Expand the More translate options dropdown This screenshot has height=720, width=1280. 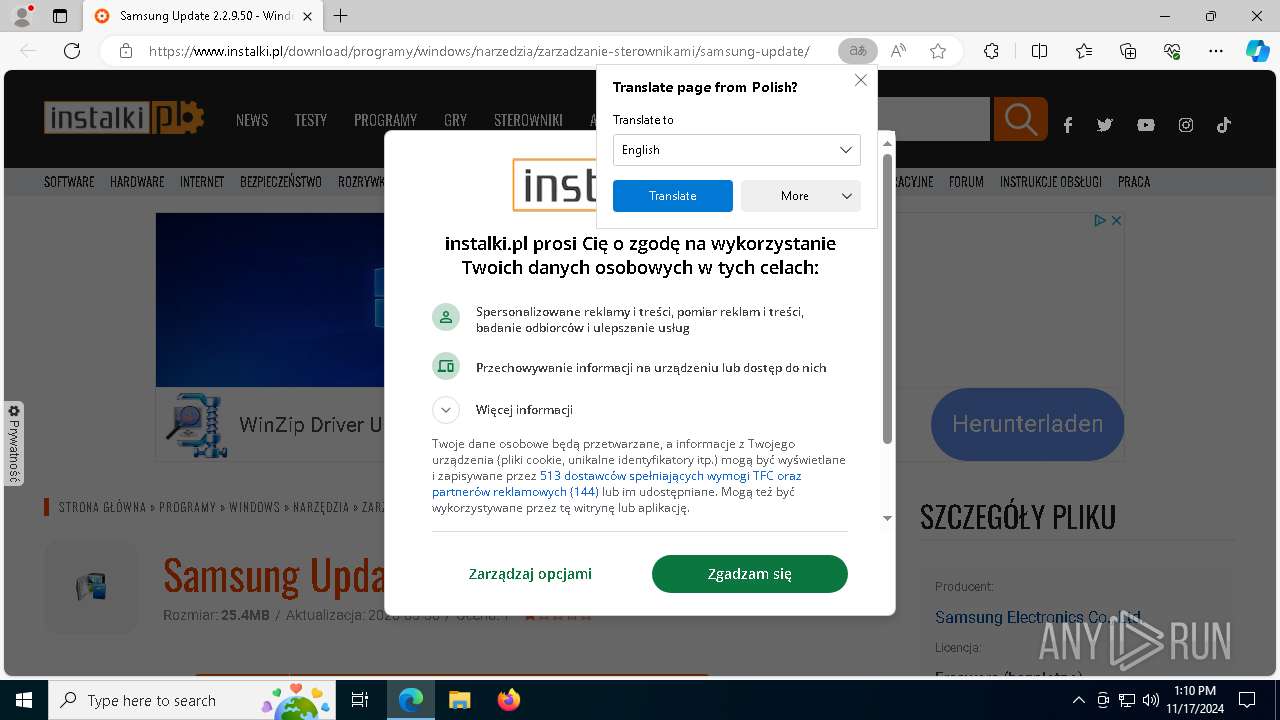[x=800, y=196]
